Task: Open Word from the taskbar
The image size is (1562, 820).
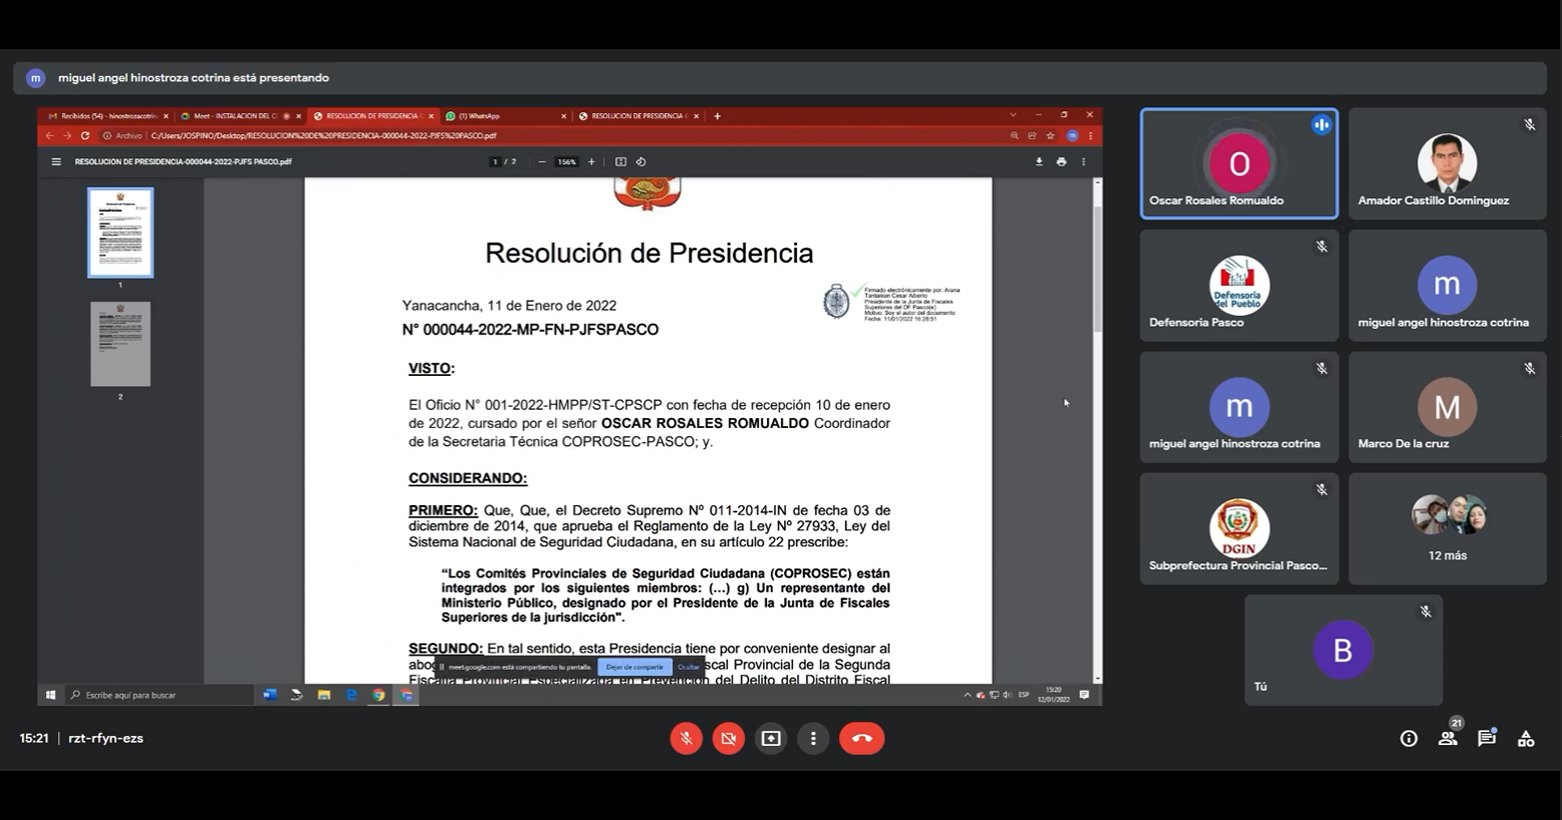Action: click(x=269, y=695)
